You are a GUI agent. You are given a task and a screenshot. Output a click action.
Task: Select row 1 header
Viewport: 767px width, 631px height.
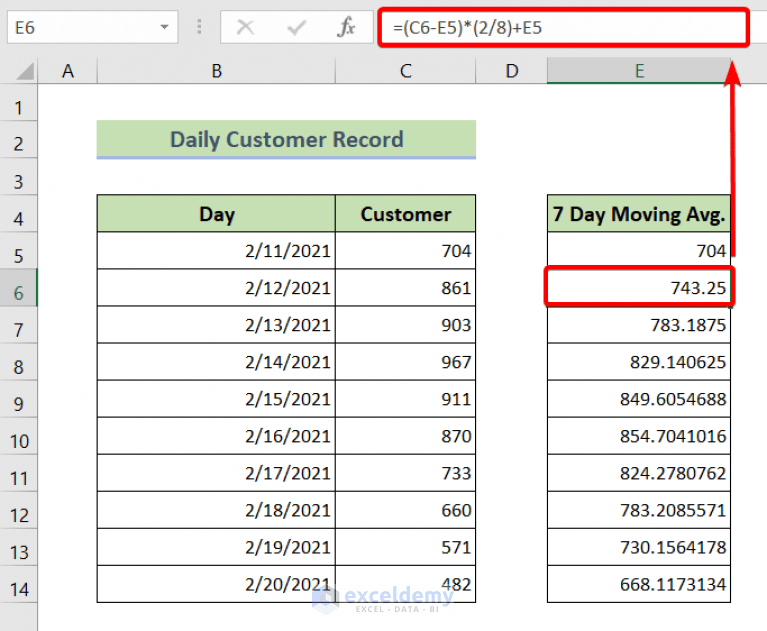(x=19, y=103)
